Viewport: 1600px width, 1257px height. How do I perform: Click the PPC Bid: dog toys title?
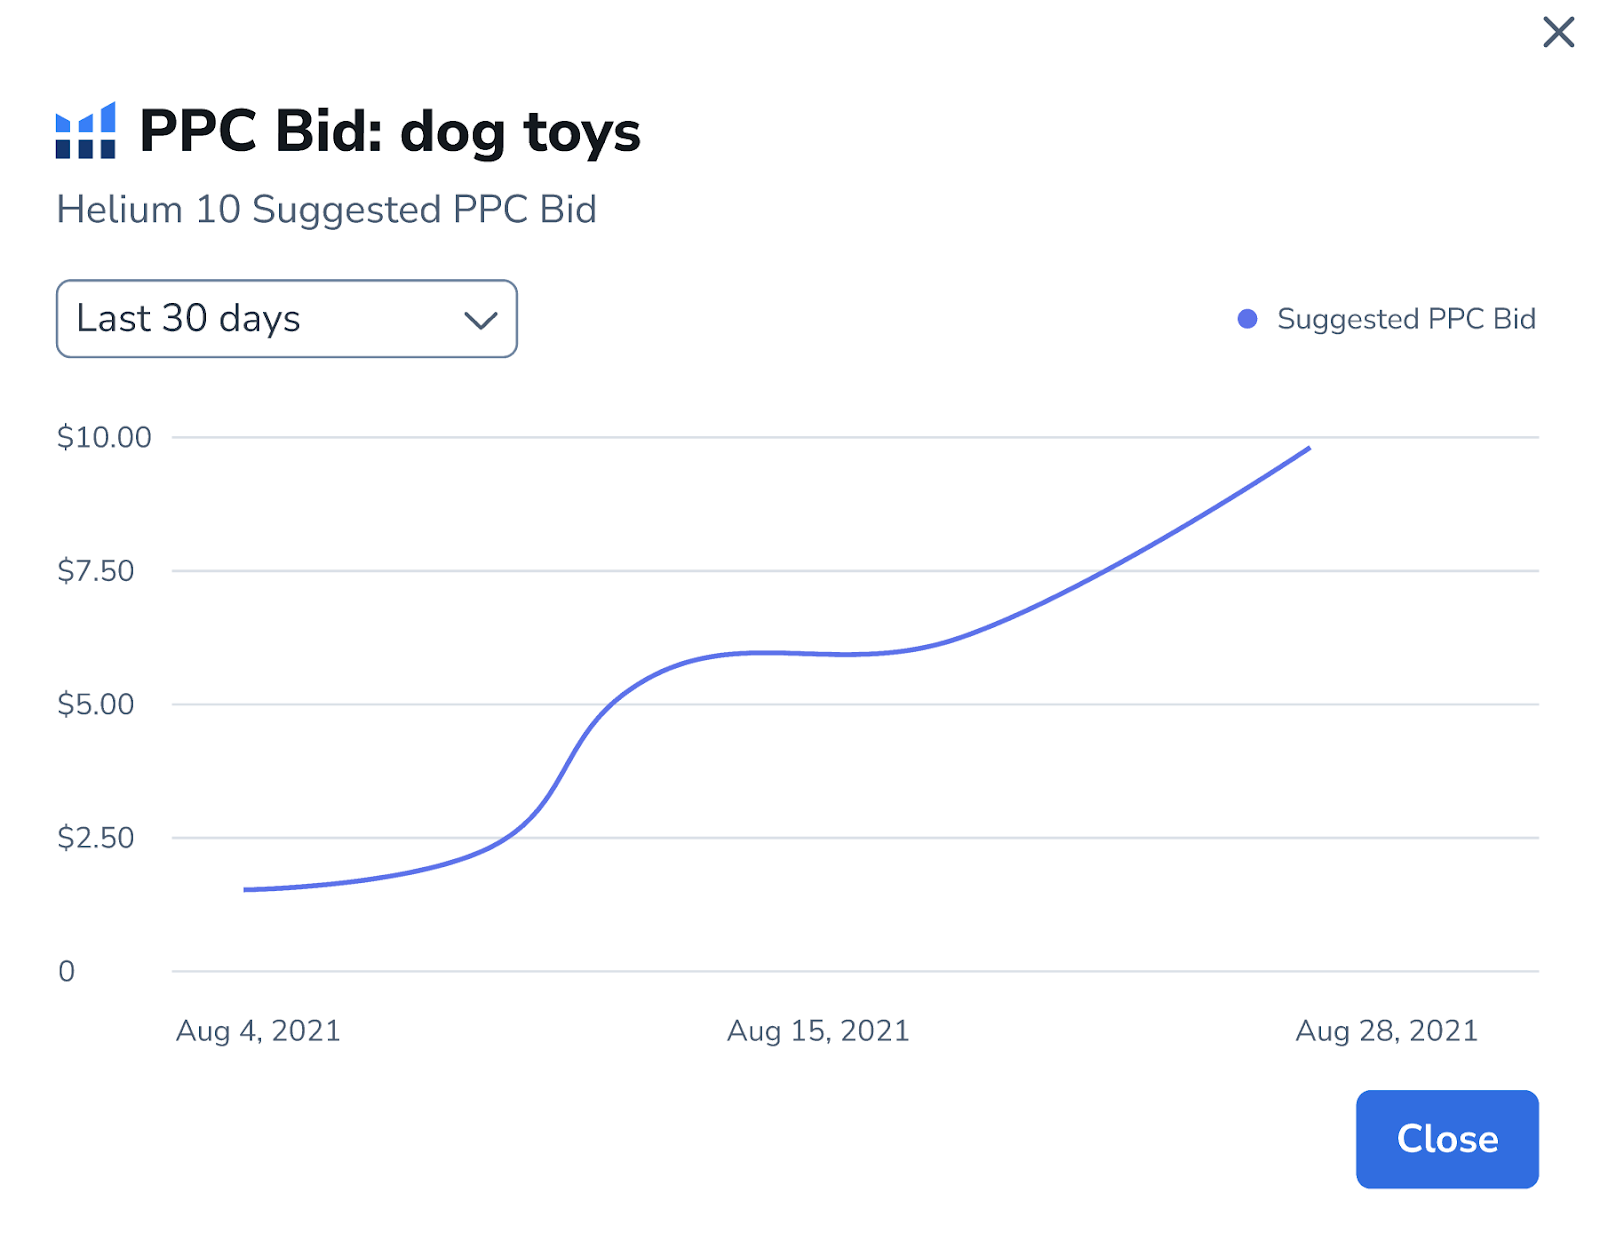(x=389, y=131)
